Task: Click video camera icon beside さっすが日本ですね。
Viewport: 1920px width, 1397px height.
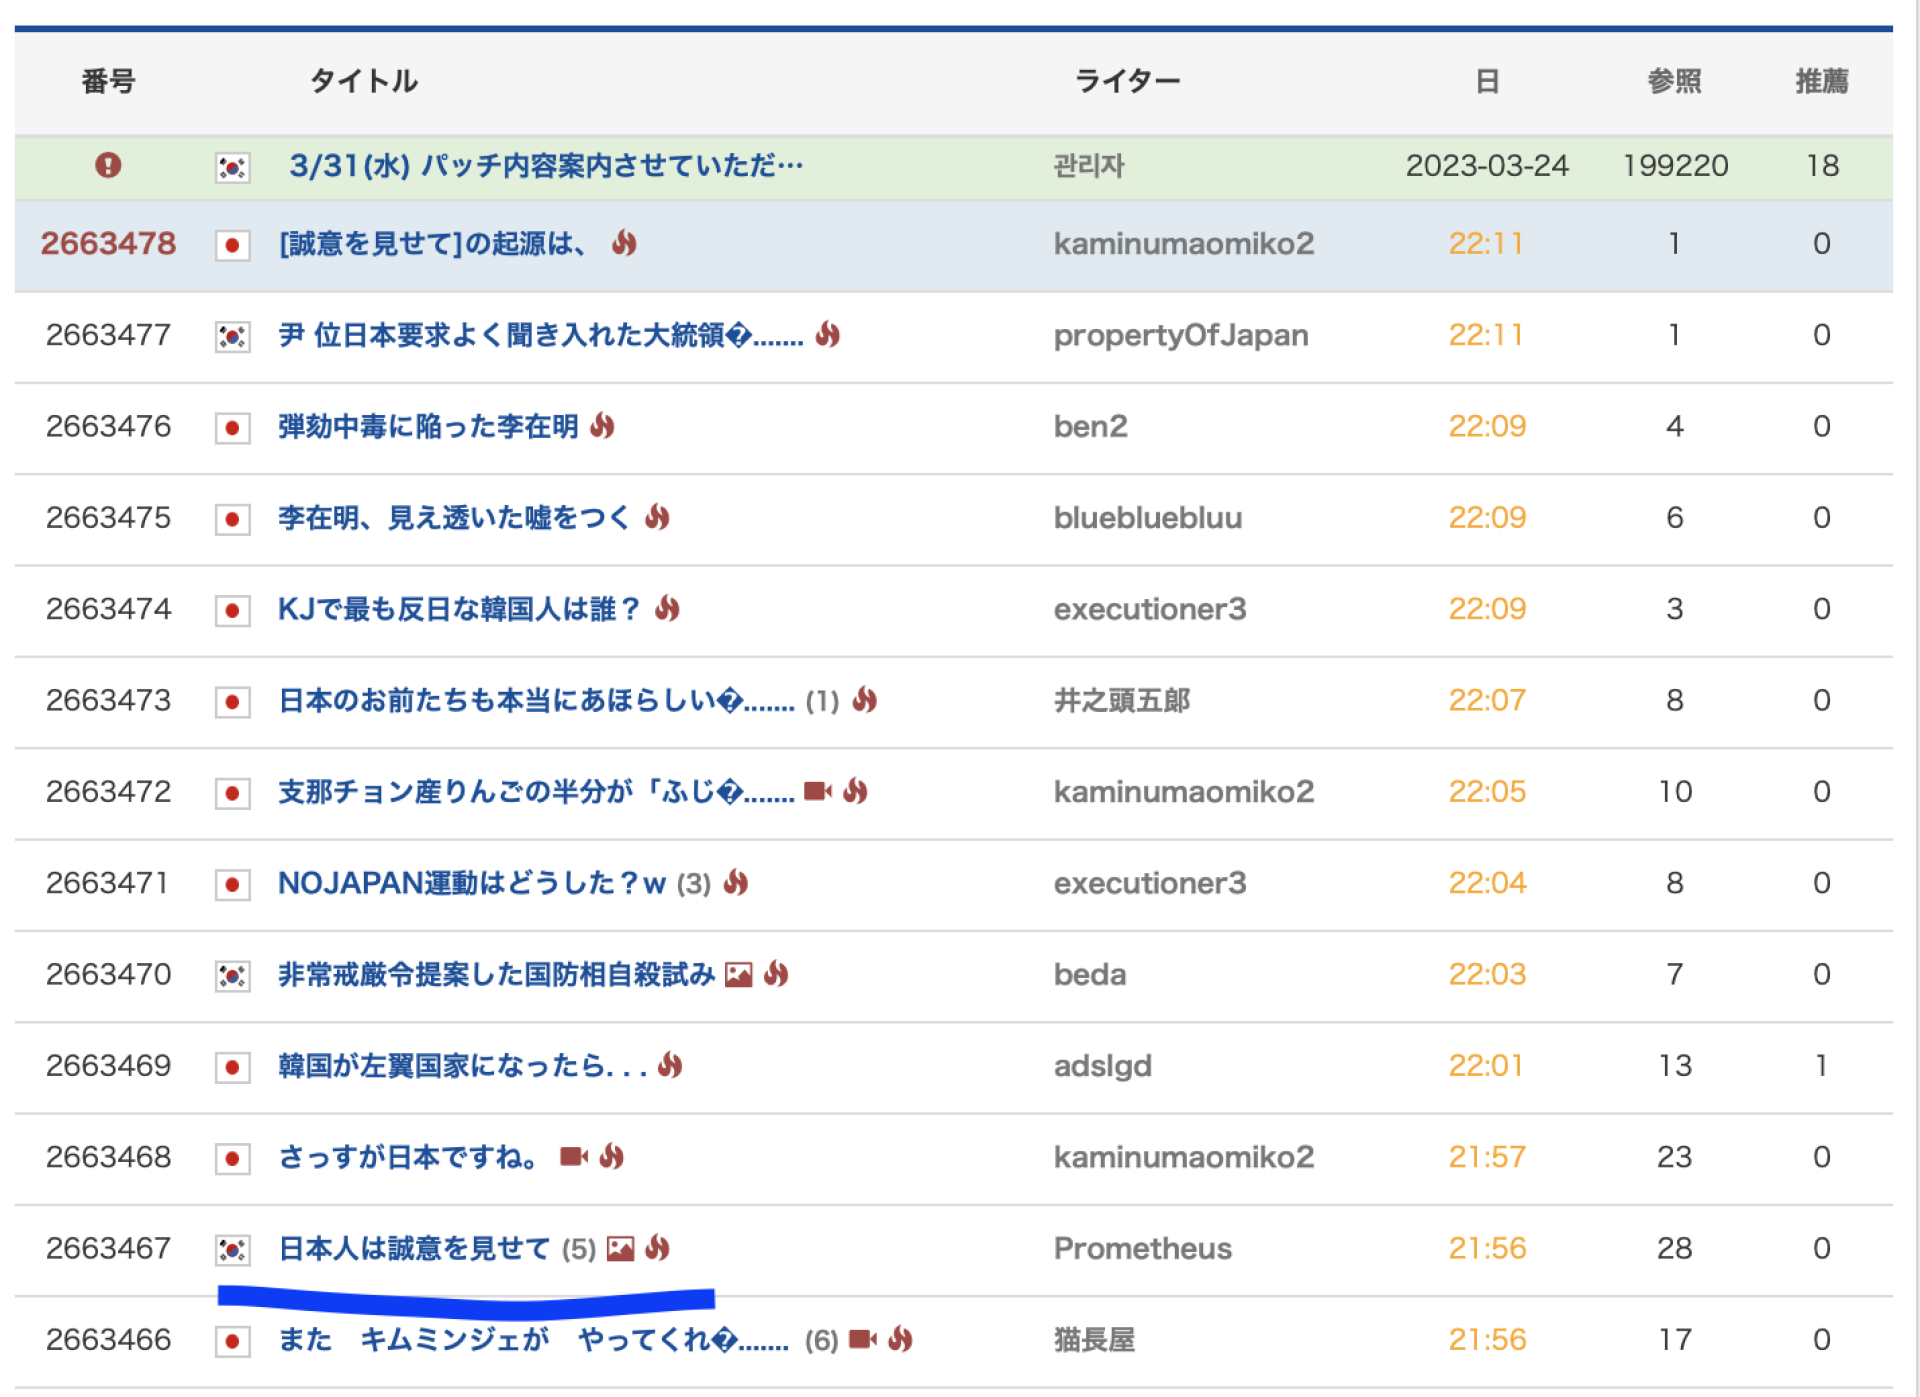Action: click(574, 1156)
